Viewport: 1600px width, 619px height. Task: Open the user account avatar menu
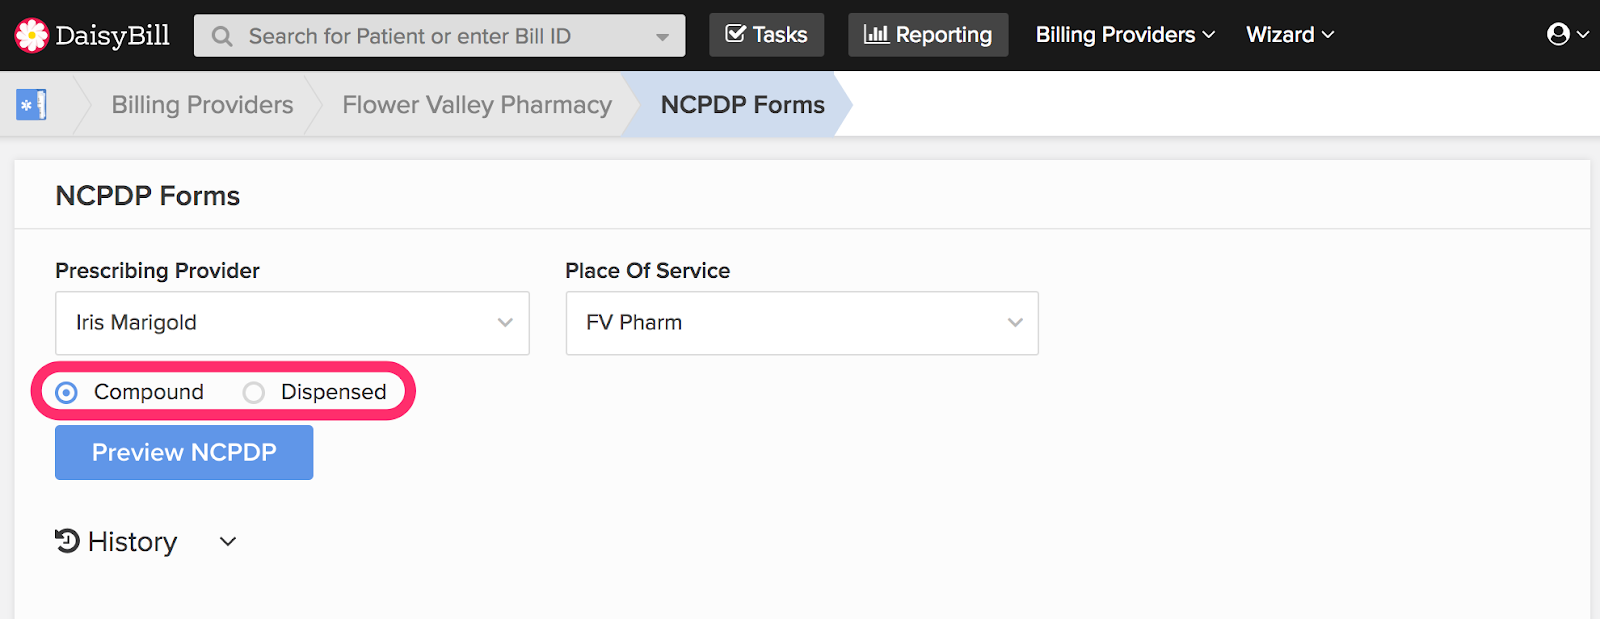tap(1567, 35)
